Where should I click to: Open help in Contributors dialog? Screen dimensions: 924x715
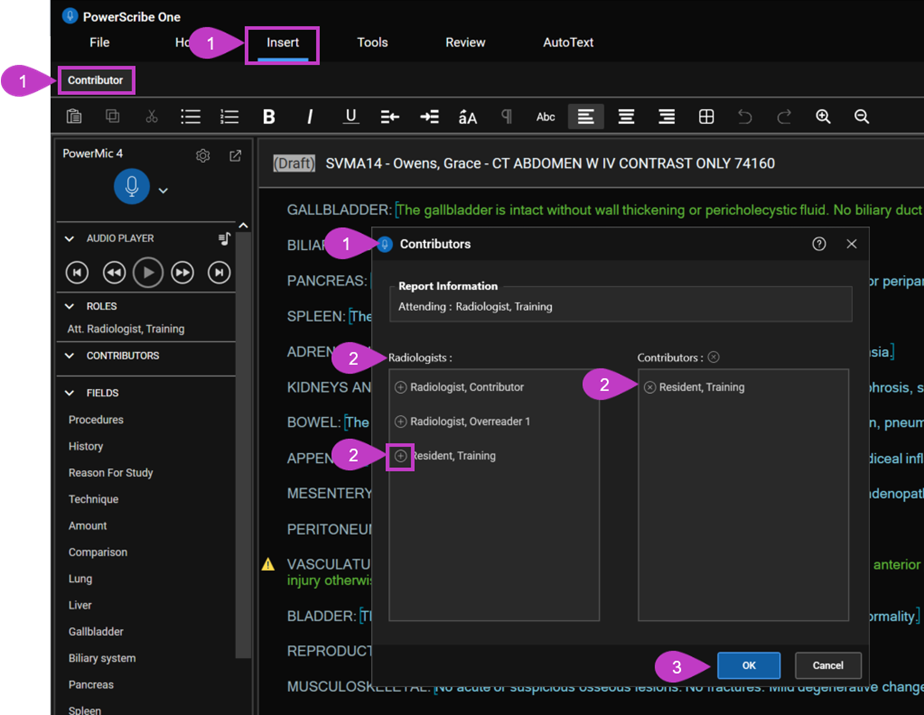click(x=819, y=244)
